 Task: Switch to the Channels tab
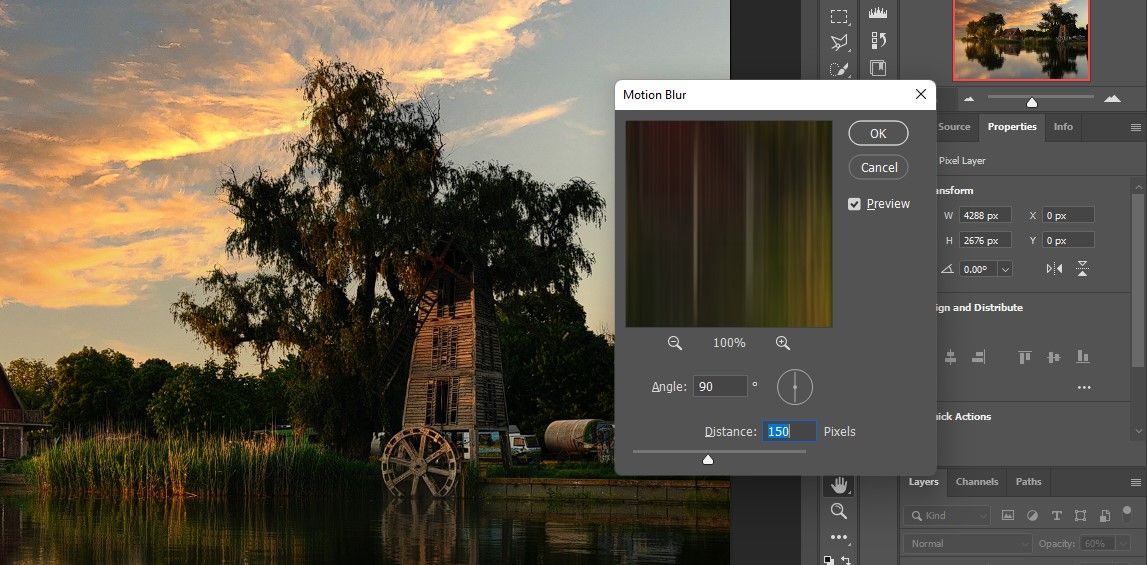977,482
